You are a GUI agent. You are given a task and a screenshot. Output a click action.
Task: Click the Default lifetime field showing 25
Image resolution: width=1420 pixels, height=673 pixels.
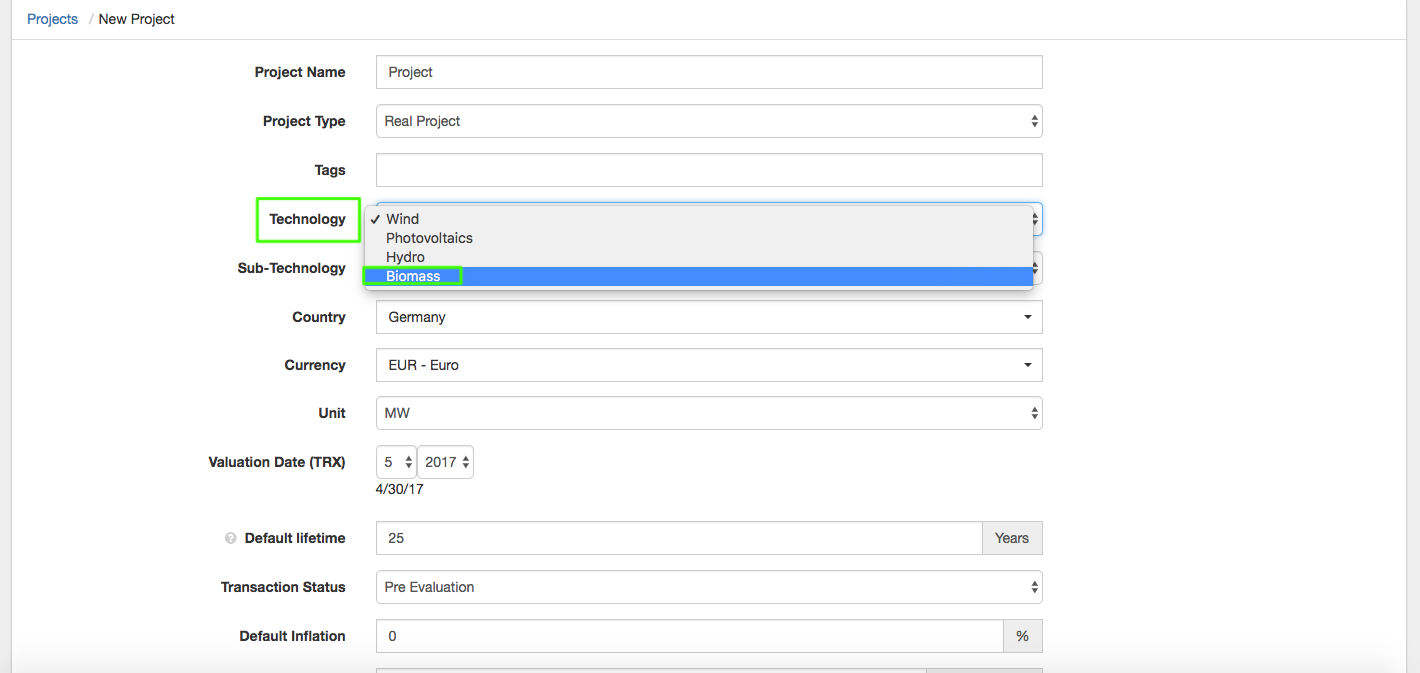[x=678, y=538]
